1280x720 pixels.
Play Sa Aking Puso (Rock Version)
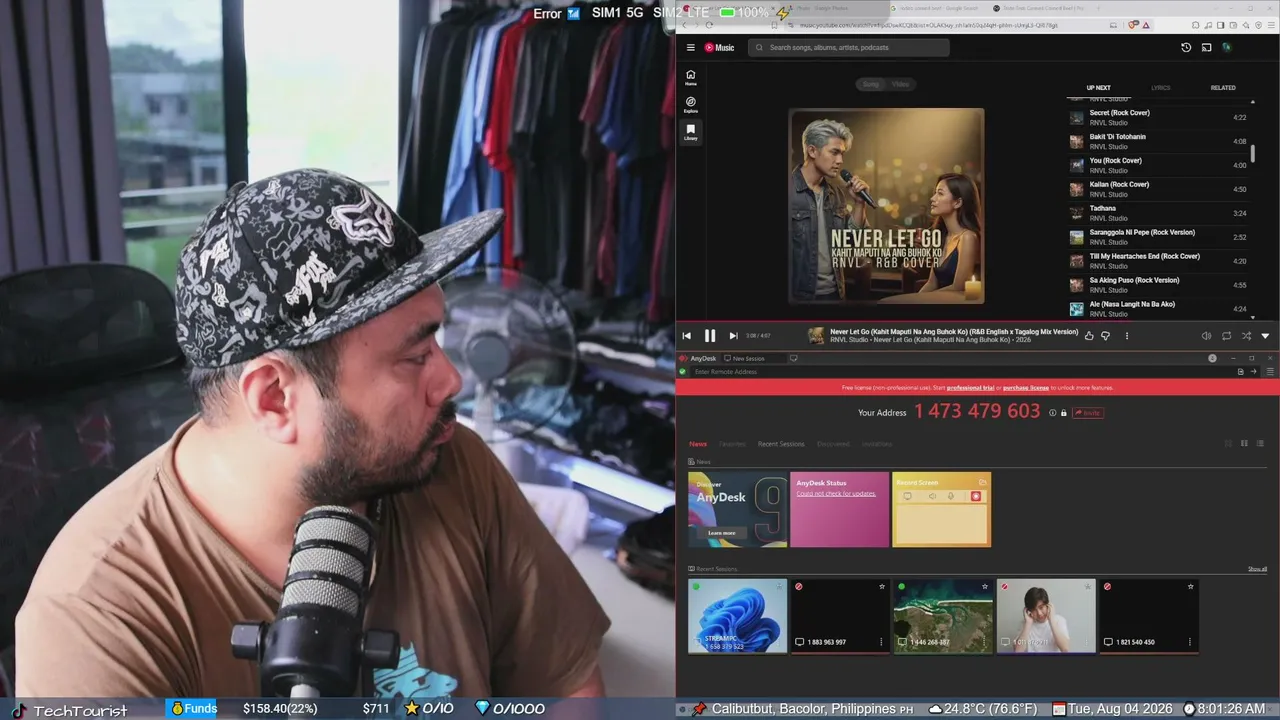[x=1158, y=285]
